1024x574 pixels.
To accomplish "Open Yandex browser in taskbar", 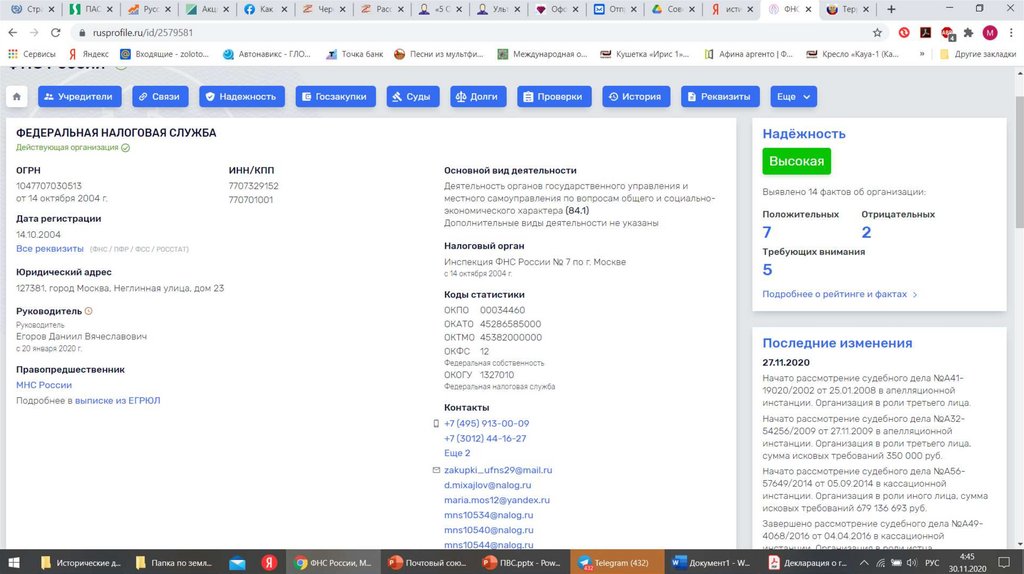I will [269, 562].
